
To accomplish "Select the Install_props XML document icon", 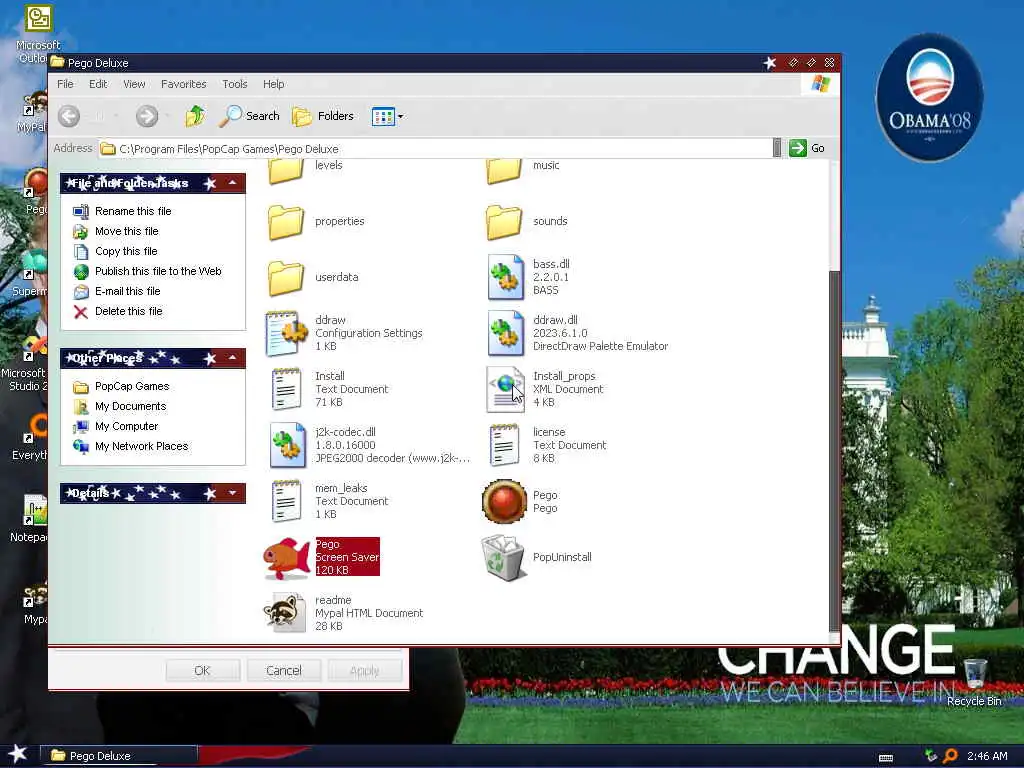I will pos(505,389).
